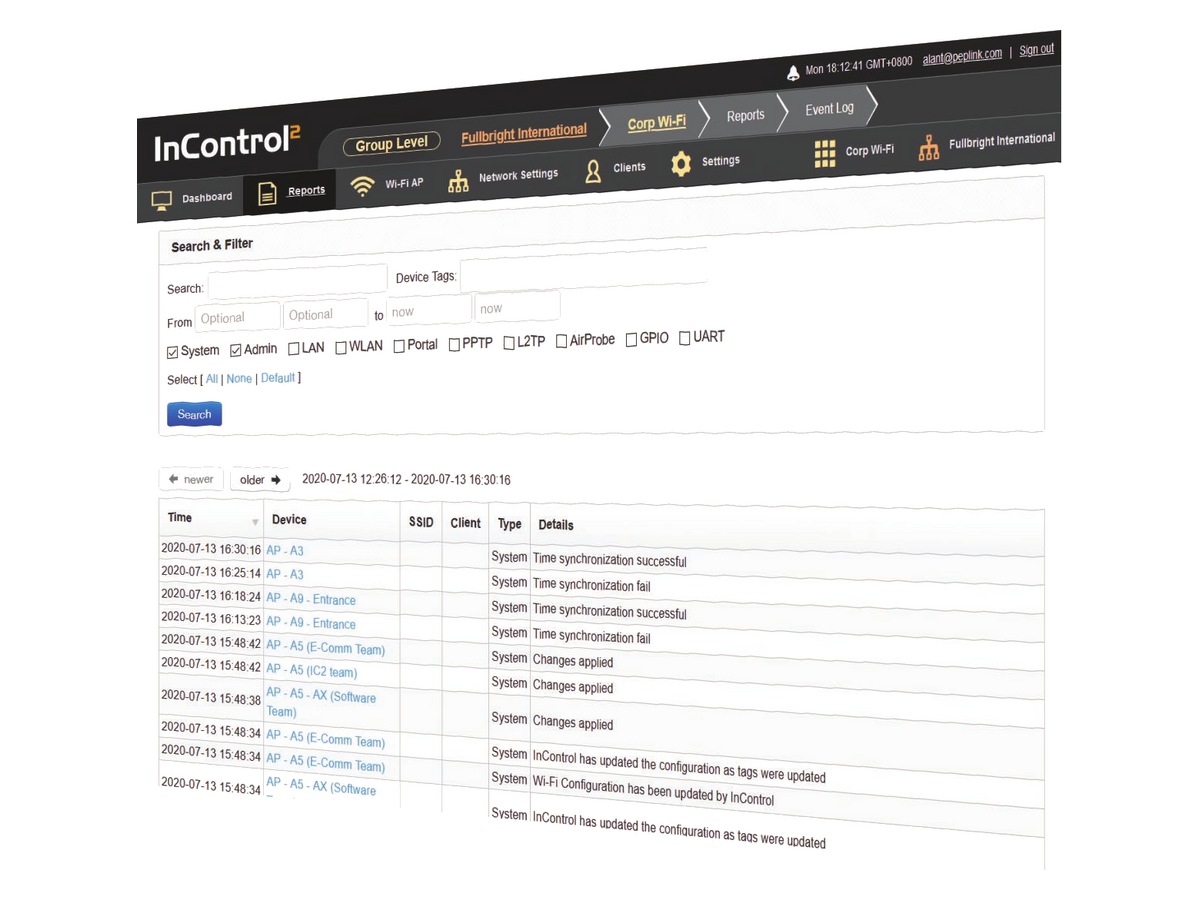Tick the AirProbe checkbox

pyautogui.click(x=562, y=341)
